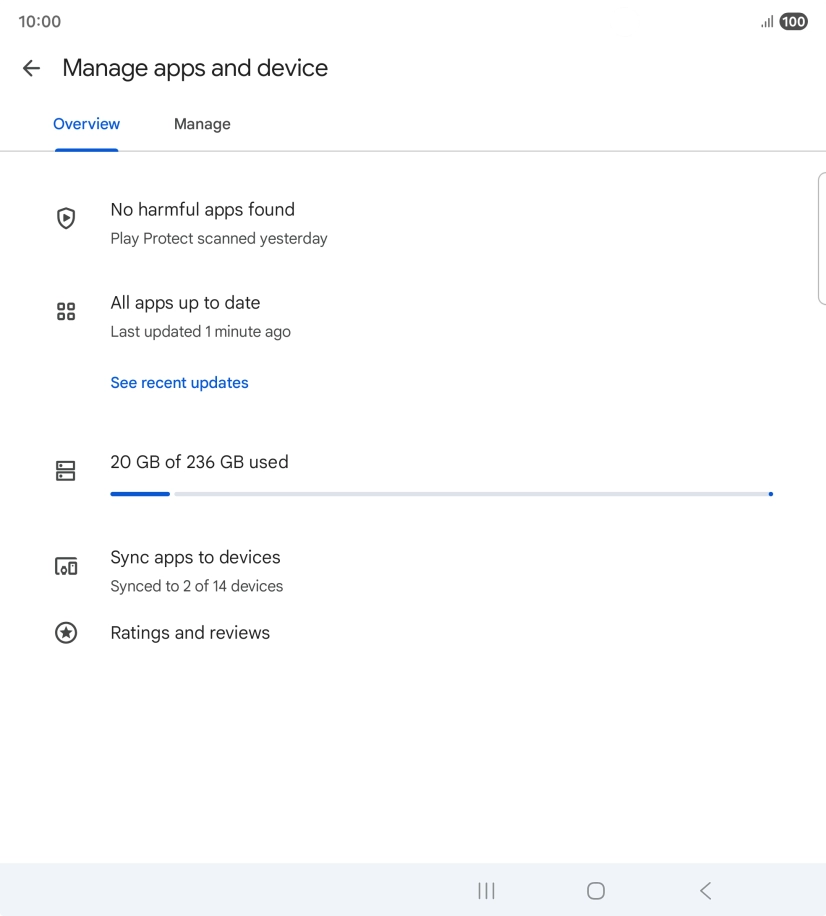Open Ratings and reviews
This screenshot has width=826, height=916.
(x=190, y=633)
